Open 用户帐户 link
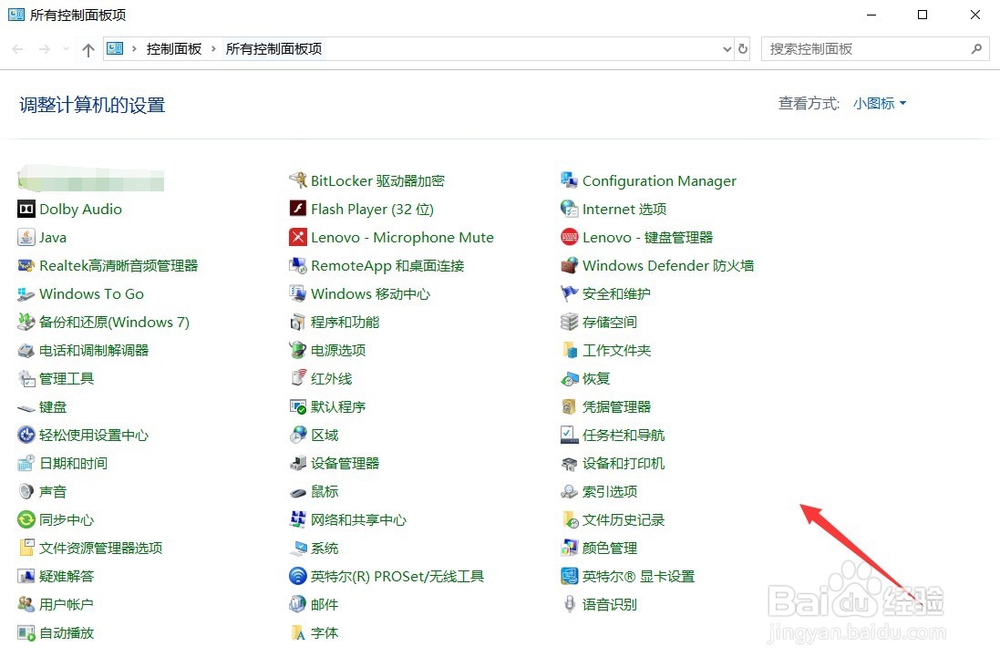Image resolution: width=1000 pixels, height=667 pixels. point(66,605)
